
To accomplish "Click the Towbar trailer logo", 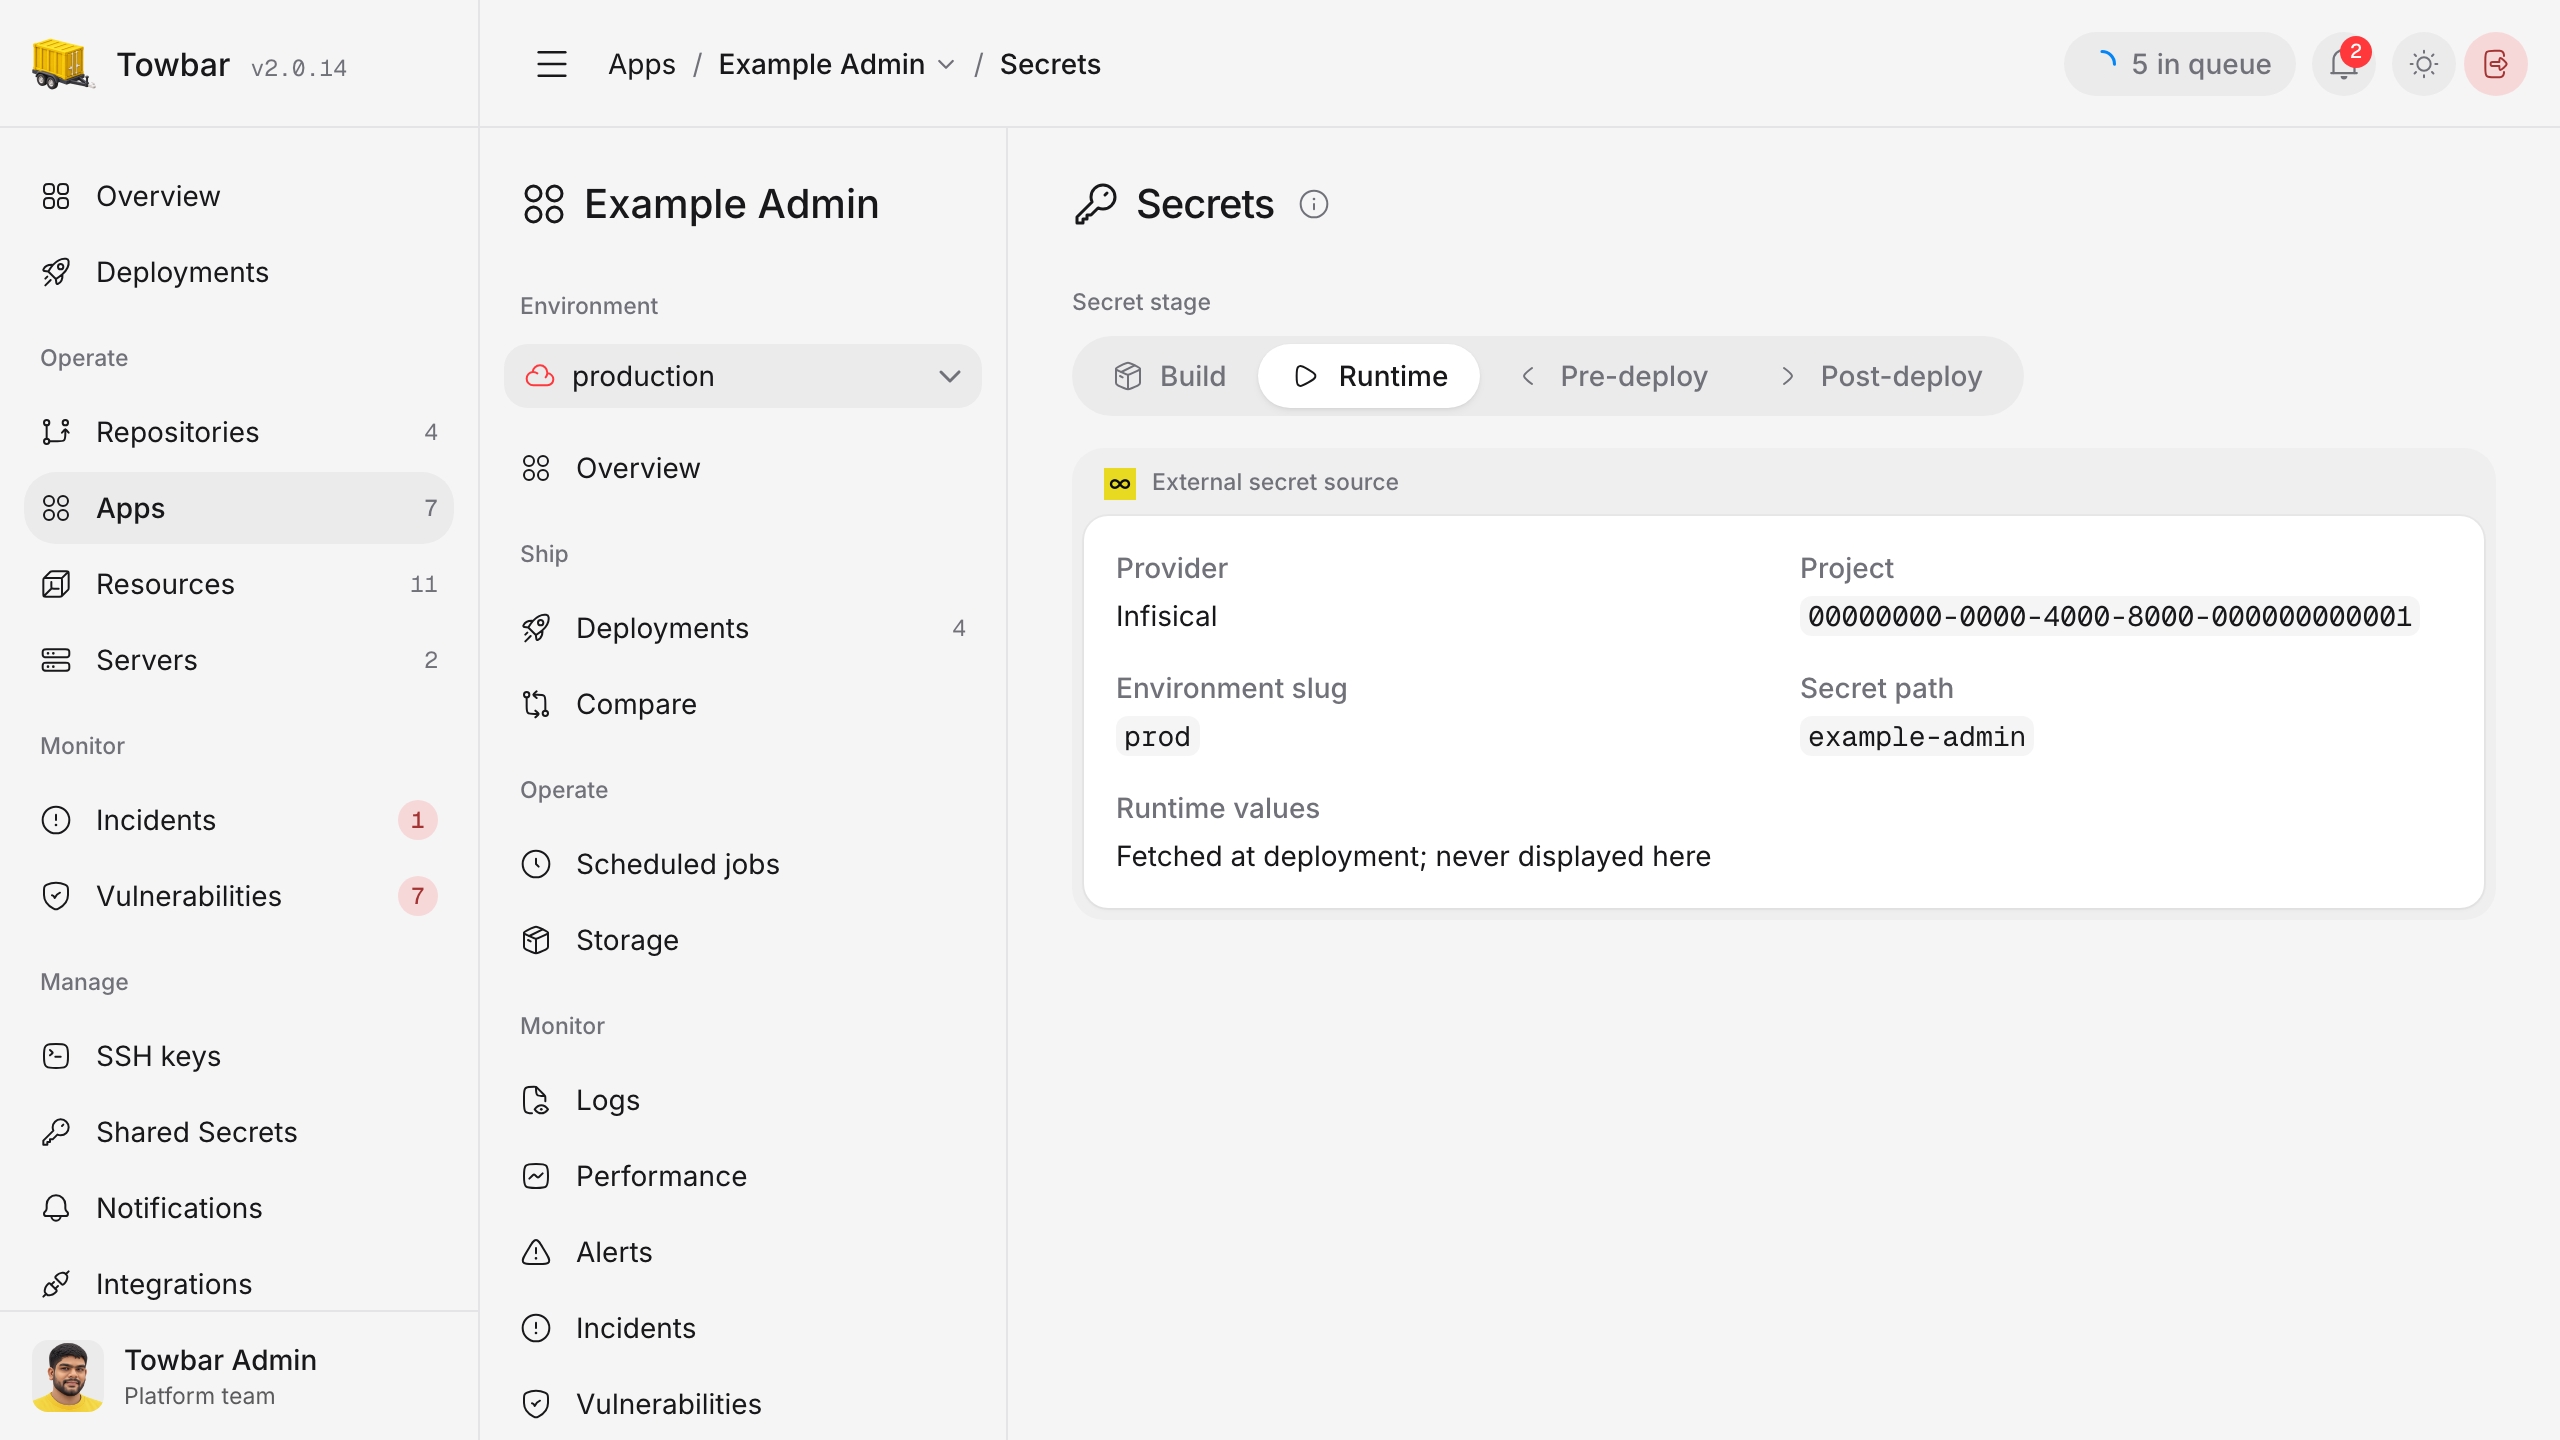I will pyautogui.click(x=62, y=64).
